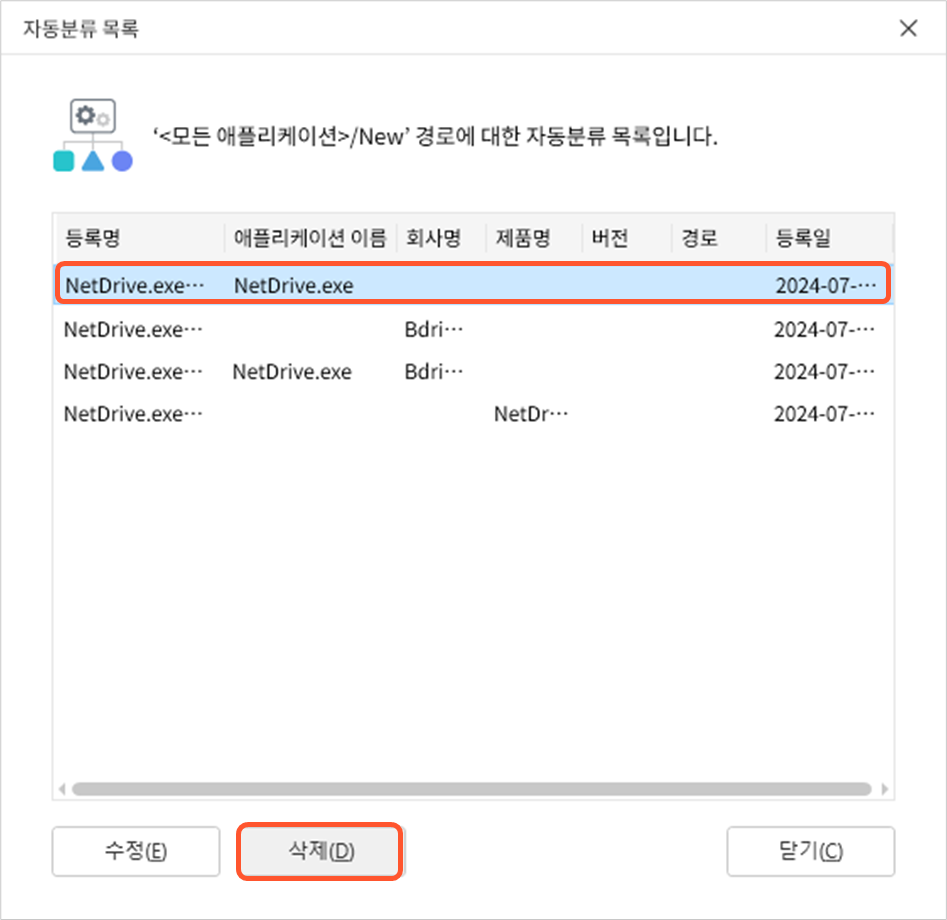Select NetDrive.exe application name in the highlighted row

pos(294,285)
